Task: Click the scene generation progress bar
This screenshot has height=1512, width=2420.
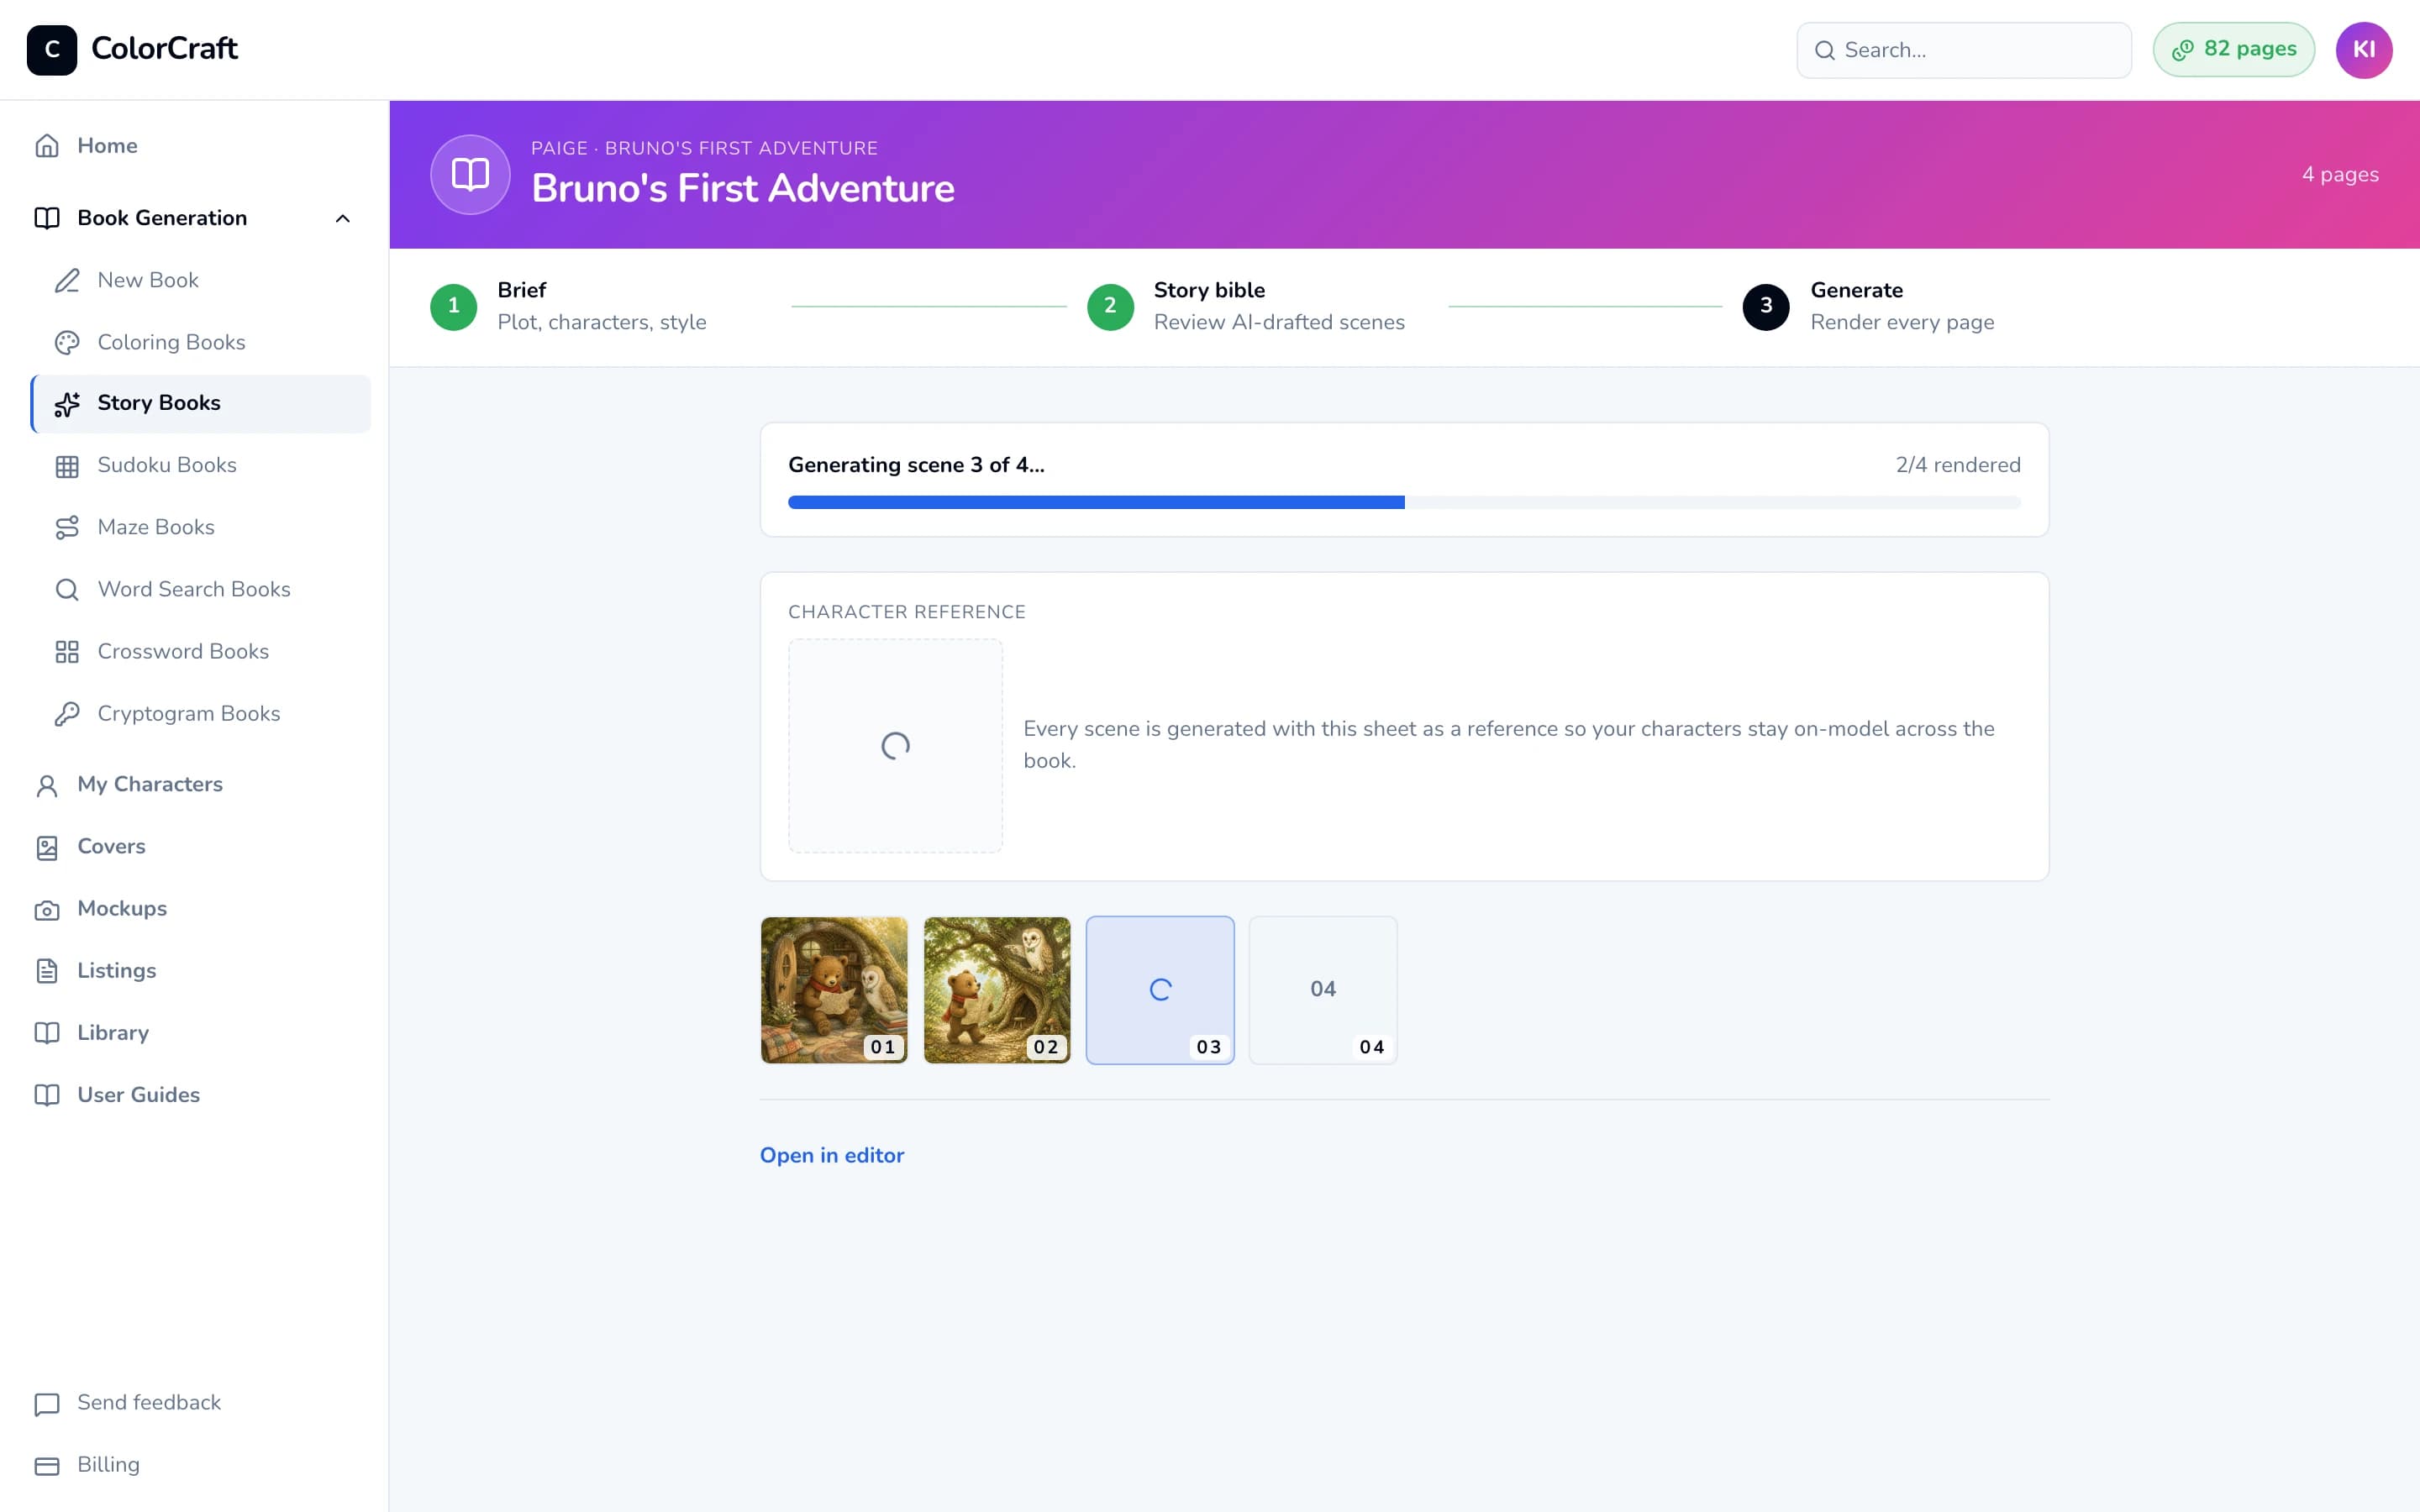Action: (1404, 502)
